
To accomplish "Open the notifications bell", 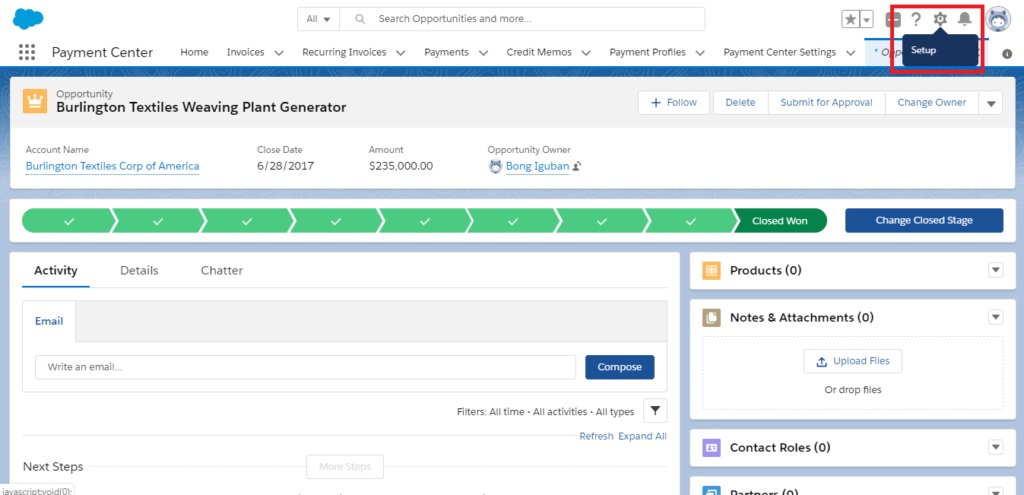I will point(965,20).
